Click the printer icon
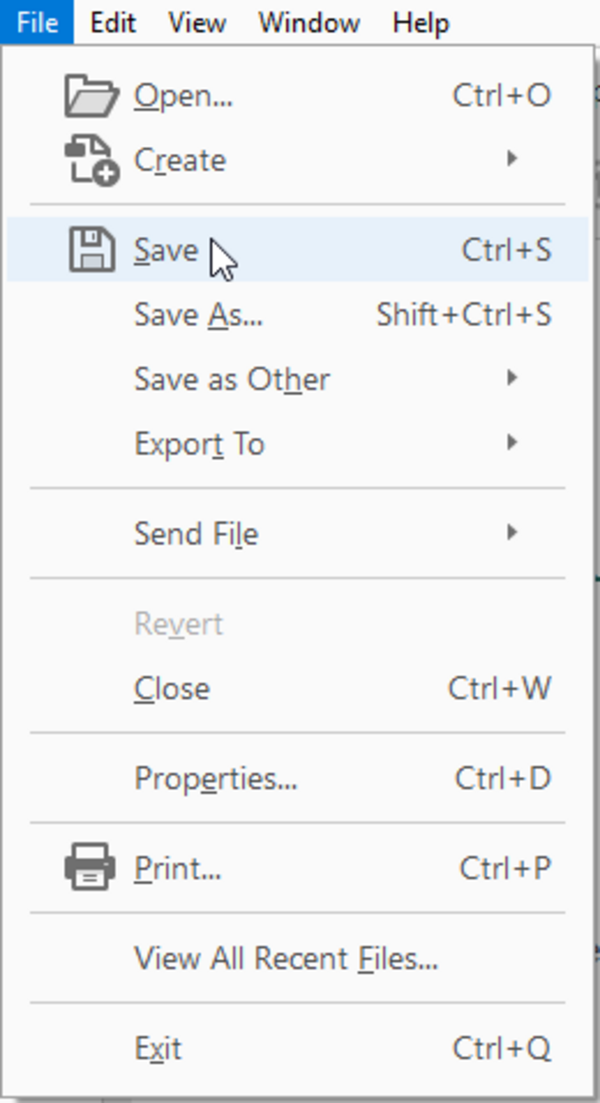 coord(90,867)
